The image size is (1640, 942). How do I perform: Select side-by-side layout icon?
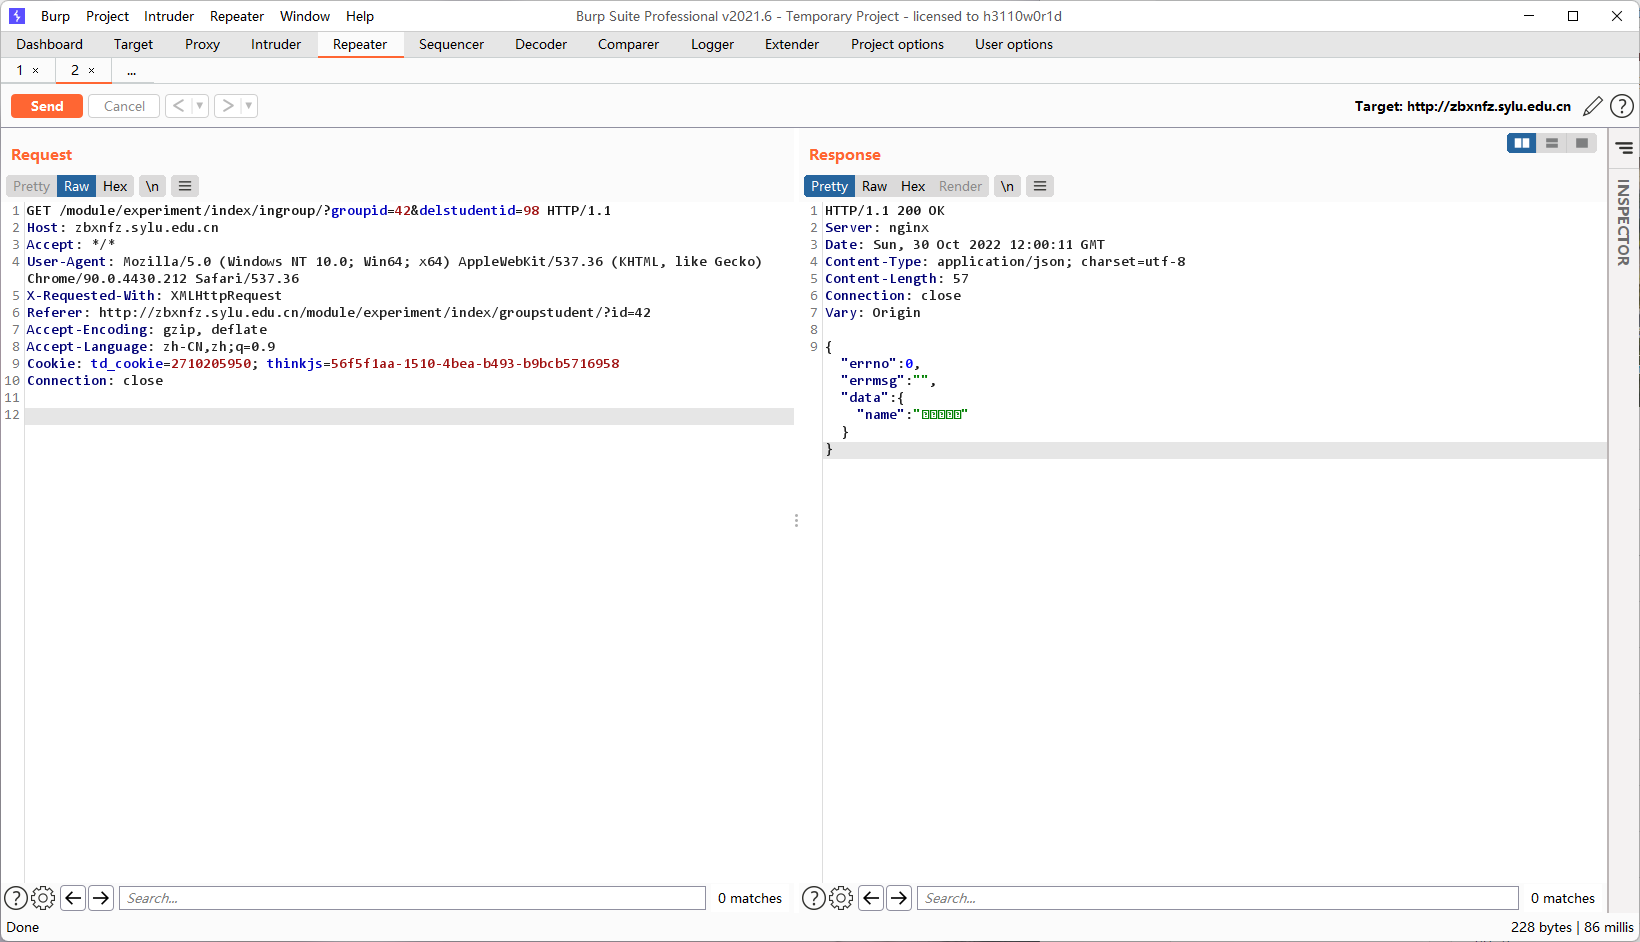[x=1522, y=143]
